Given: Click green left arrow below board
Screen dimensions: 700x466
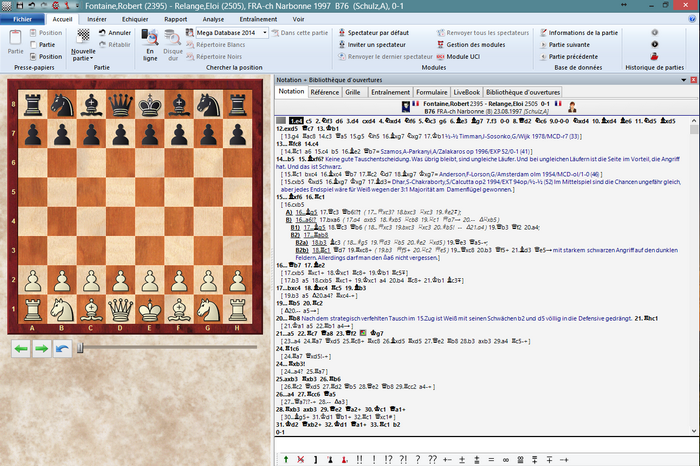Looking at the screenshot, I should (x=21, y=349).
